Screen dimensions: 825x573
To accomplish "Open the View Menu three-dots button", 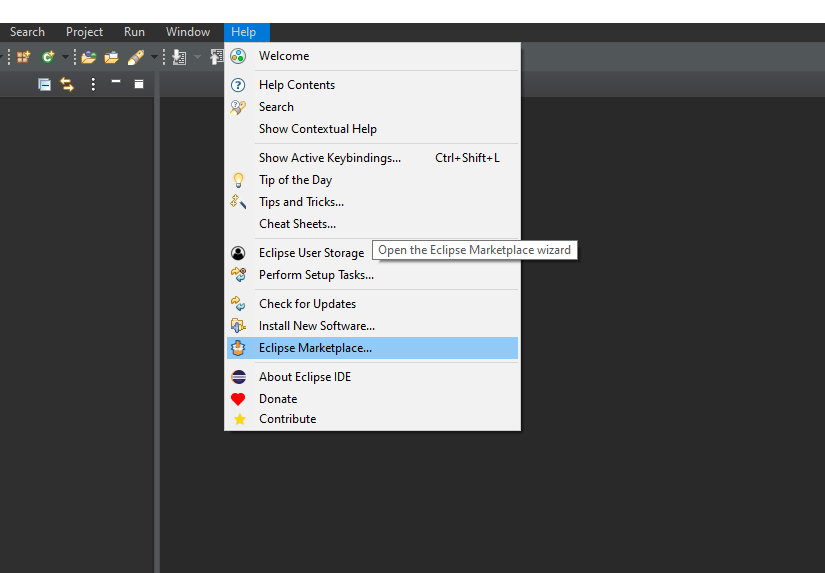I will tap(93, 84).
